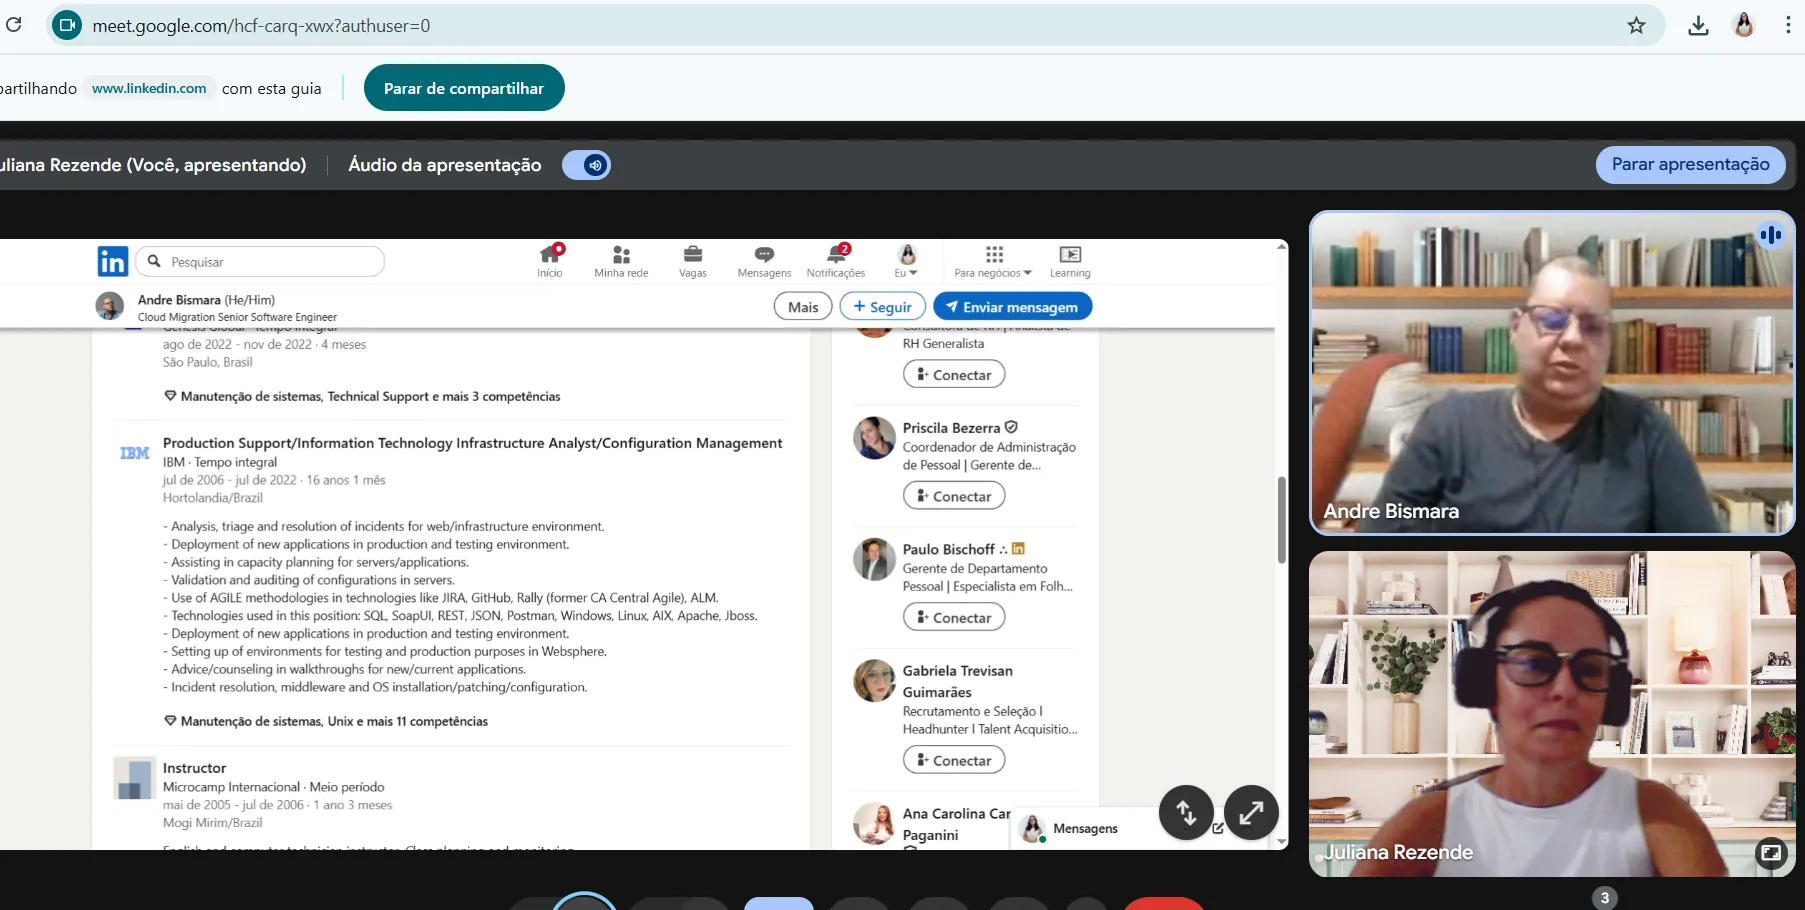Viewport: 1805px width, 910px height.
Task: Click Conectar for Gabriela Trevisan Guimarães
Action: coord(954,760)
